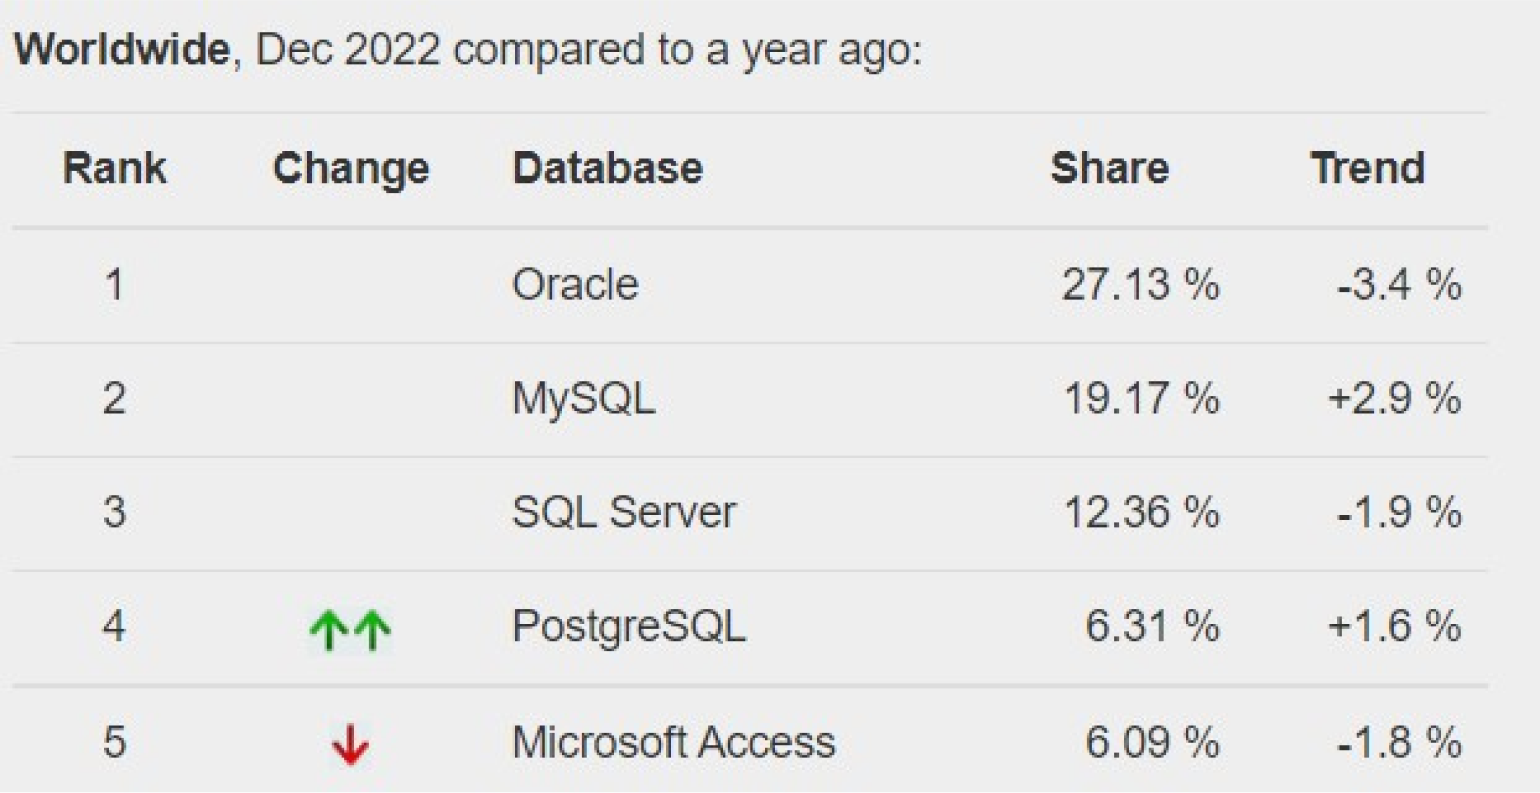The width and height of the screenshot is (1540, 793).
Task: Click the Rank column header
Action: tap(114, 168)
